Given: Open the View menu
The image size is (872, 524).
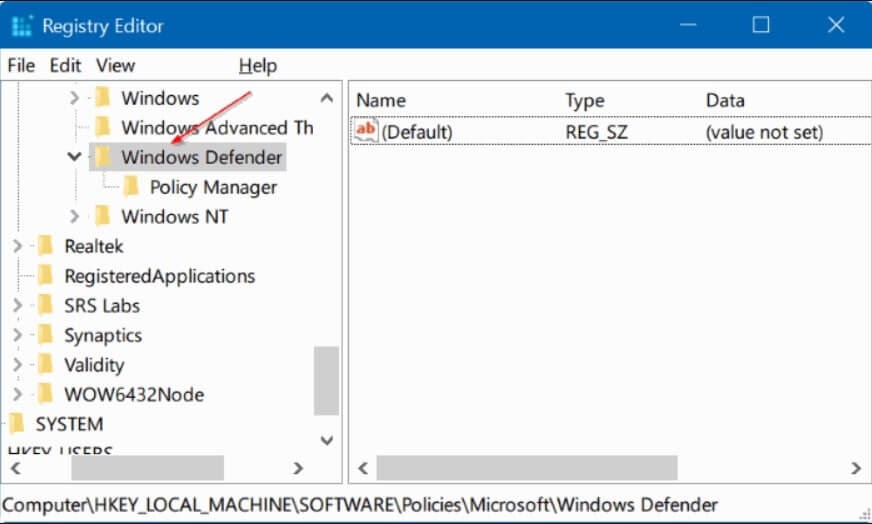Looking at the screenshot, I should (115, 66).
